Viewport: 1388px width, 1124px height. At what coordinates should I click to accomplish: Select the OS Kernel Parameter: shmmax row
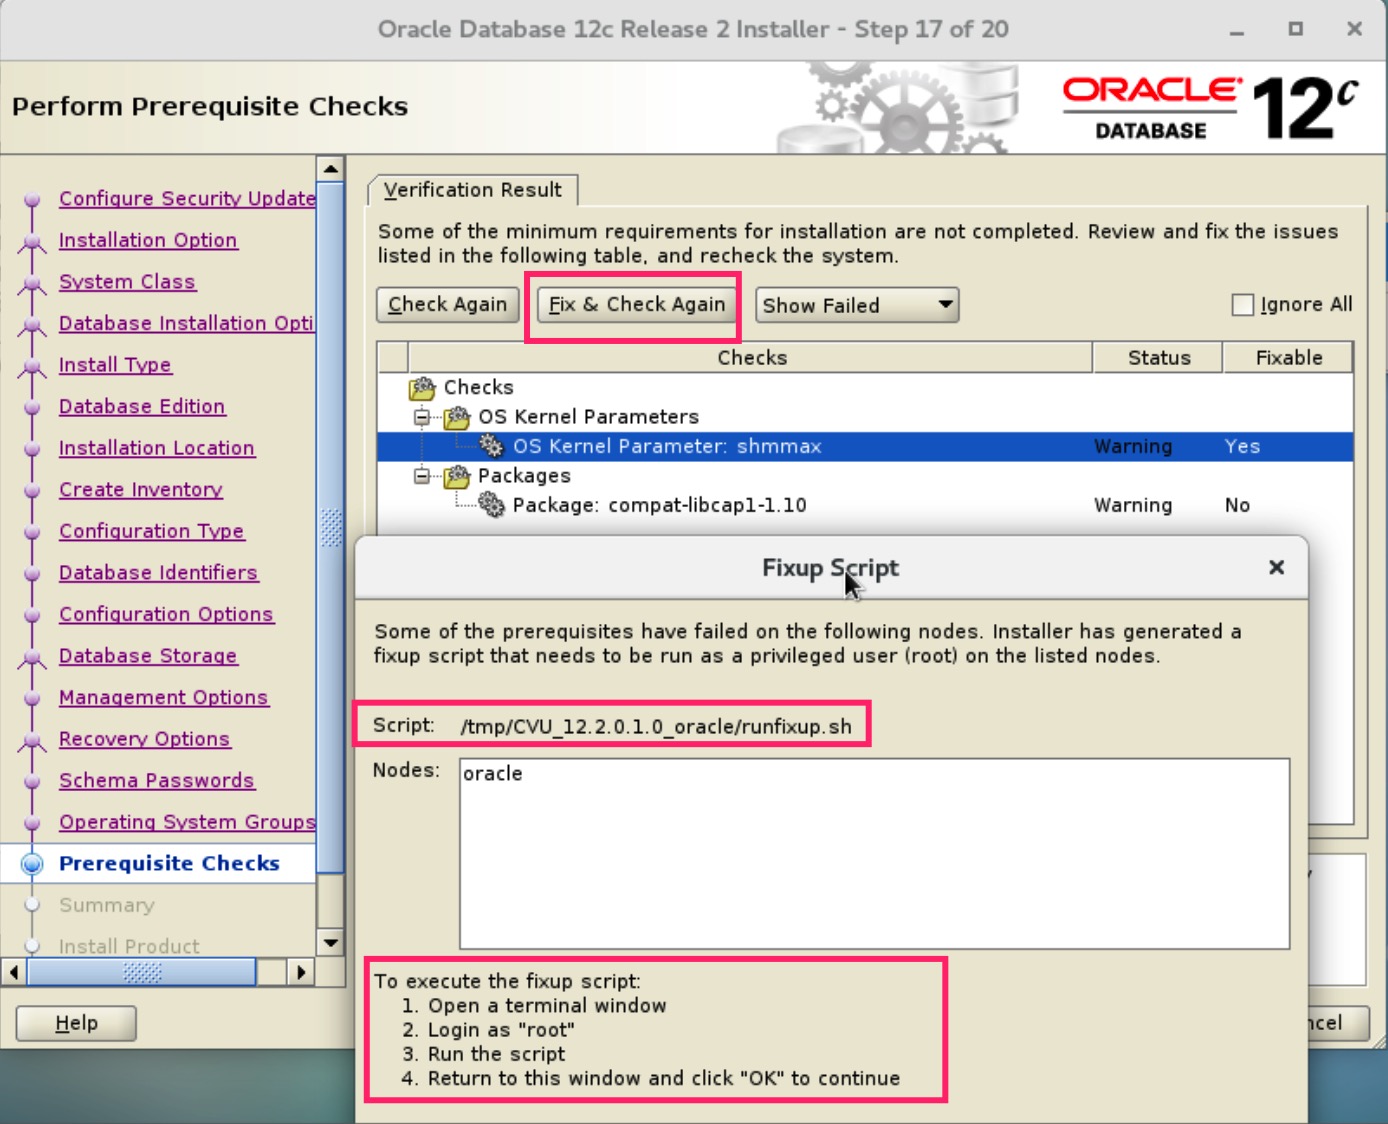click(865, 446)
